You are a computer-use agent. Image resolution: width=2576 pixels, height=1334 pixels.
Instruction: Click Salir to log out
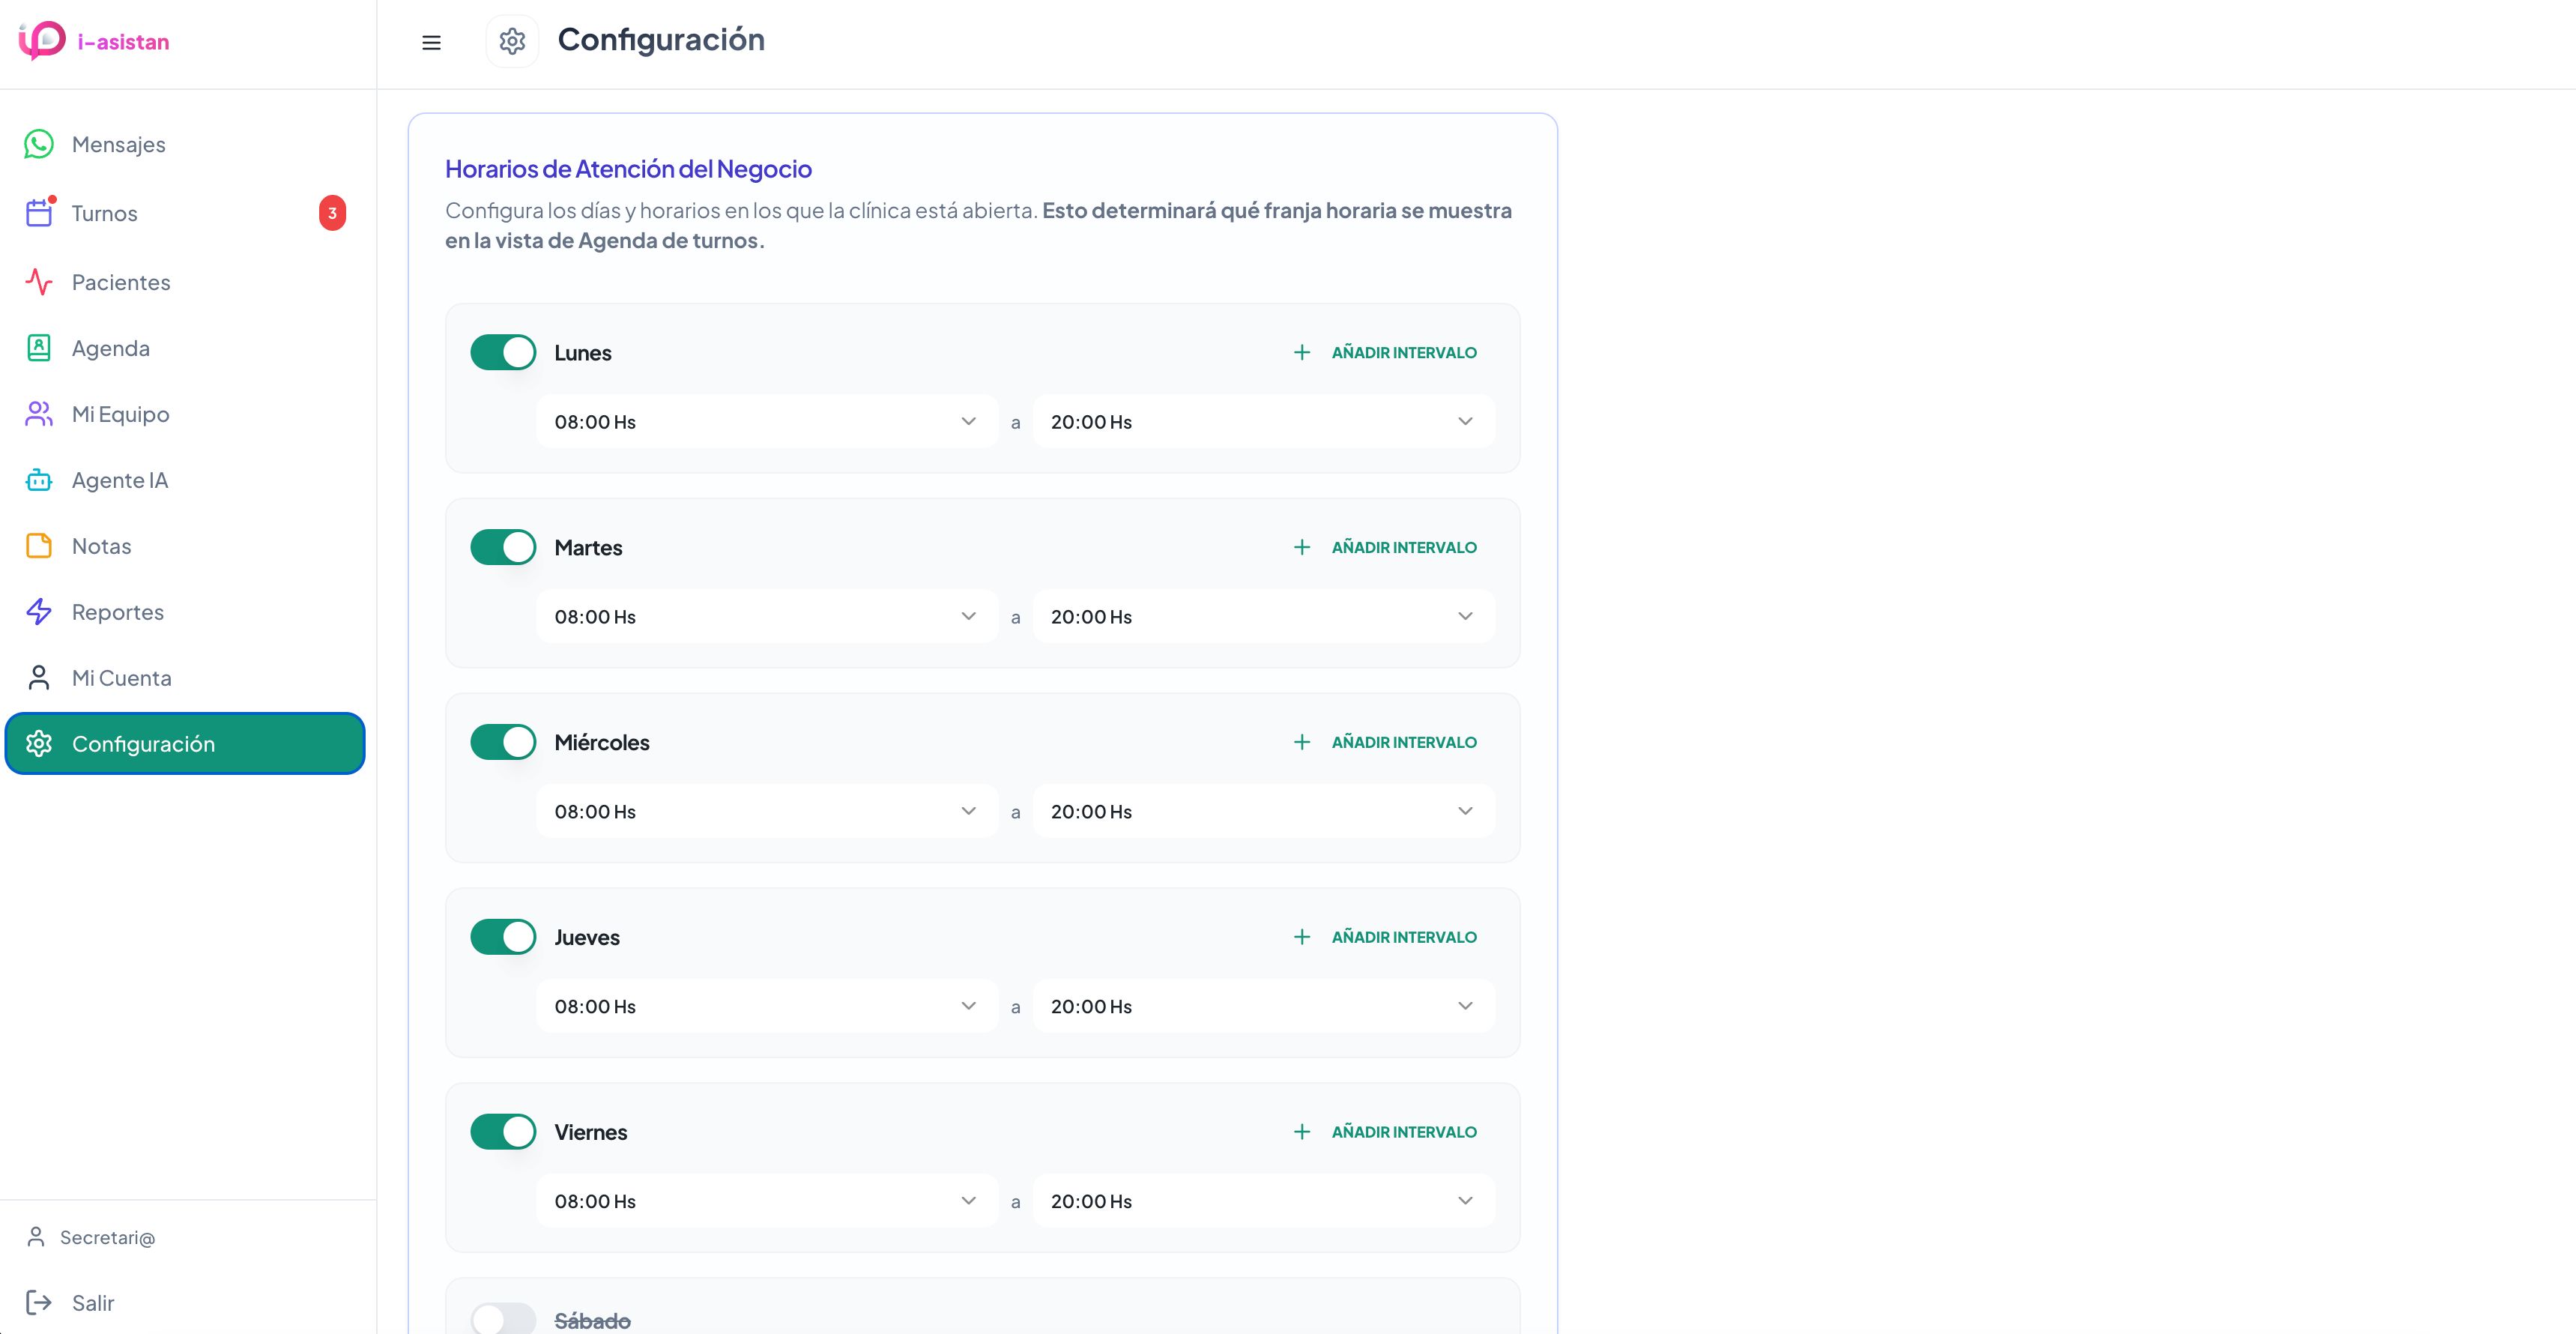tap(93, 1302)
